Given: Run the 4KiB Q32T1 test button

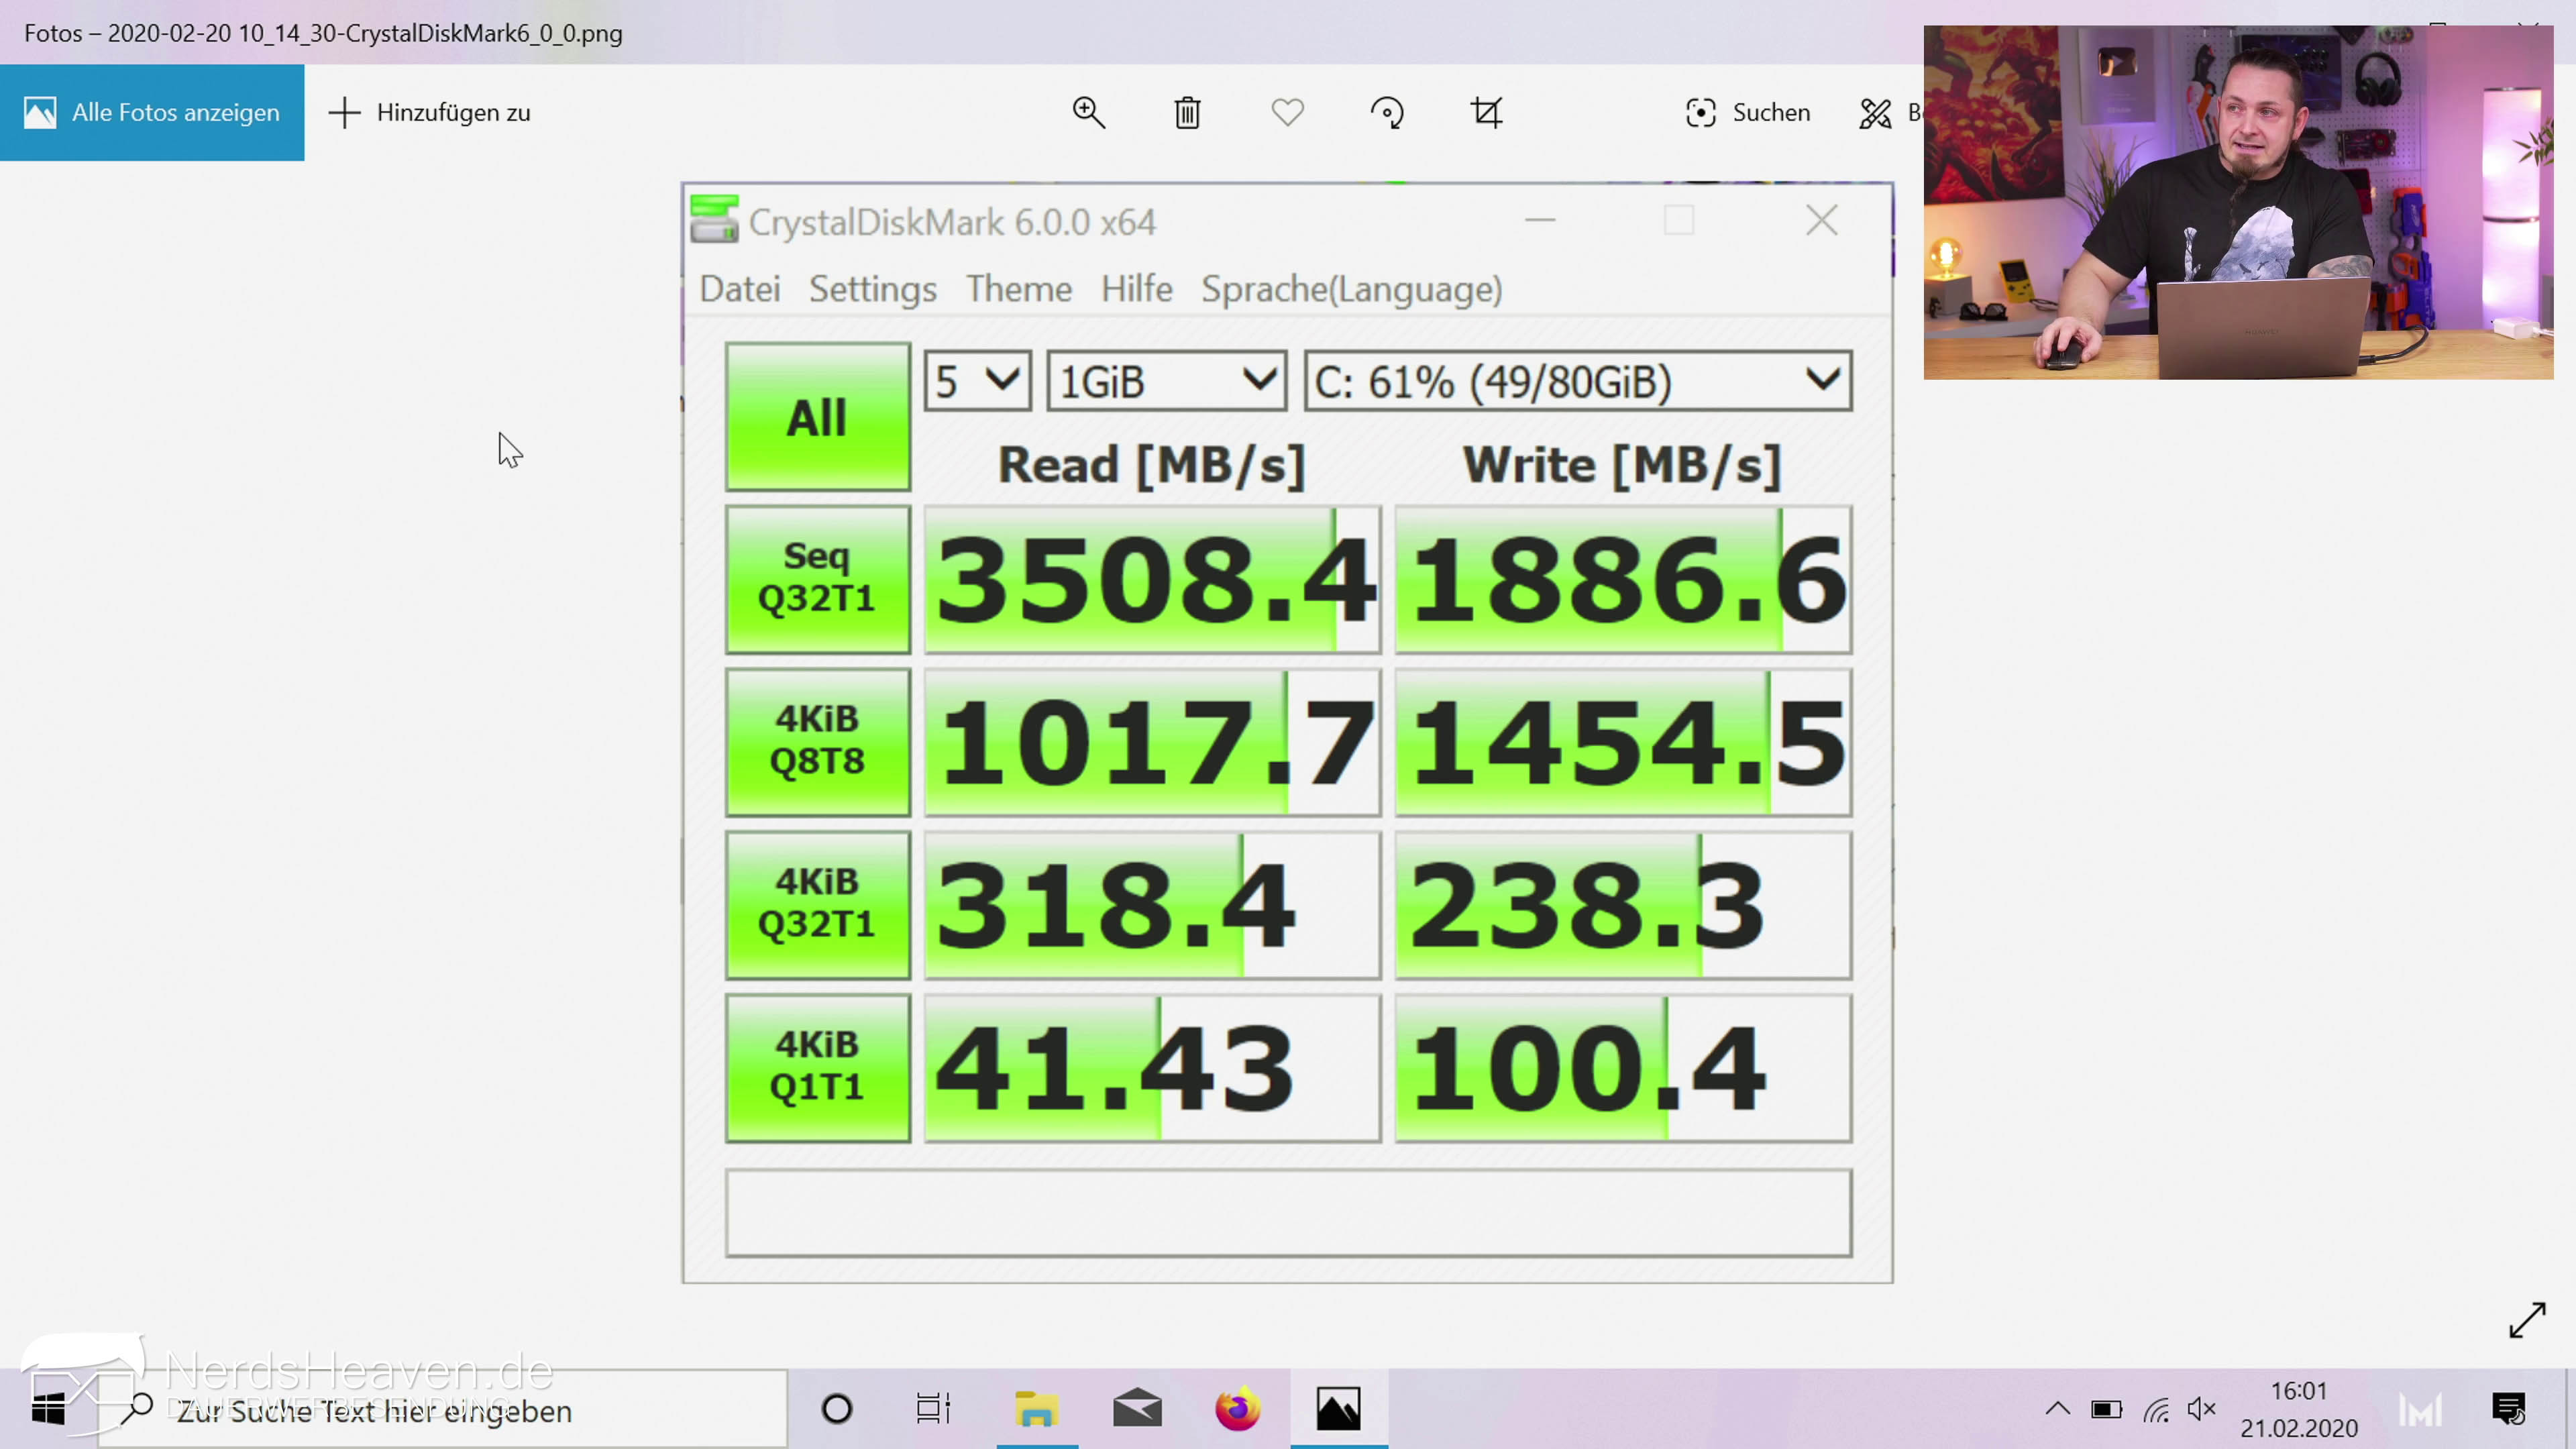Looking at the screenshot, I should click(x=817, y=905).
